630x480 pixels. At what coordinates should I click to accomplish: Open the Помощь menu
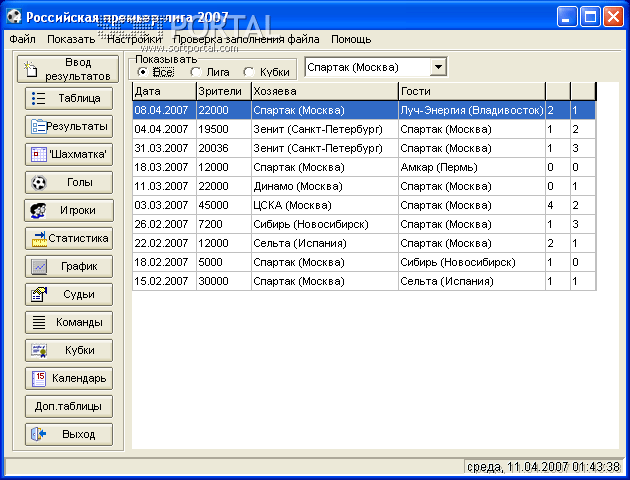pyautogui.click(x=351, y=39)
